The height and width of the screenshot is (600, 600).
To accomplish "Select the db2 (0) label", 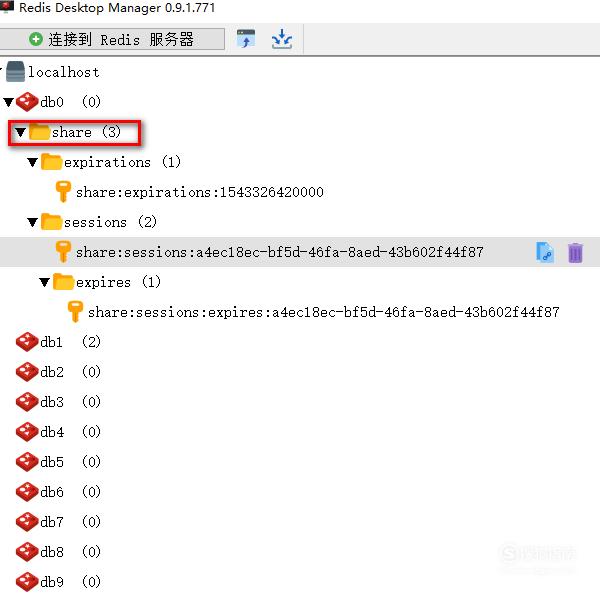I will [x=71, y=372].
